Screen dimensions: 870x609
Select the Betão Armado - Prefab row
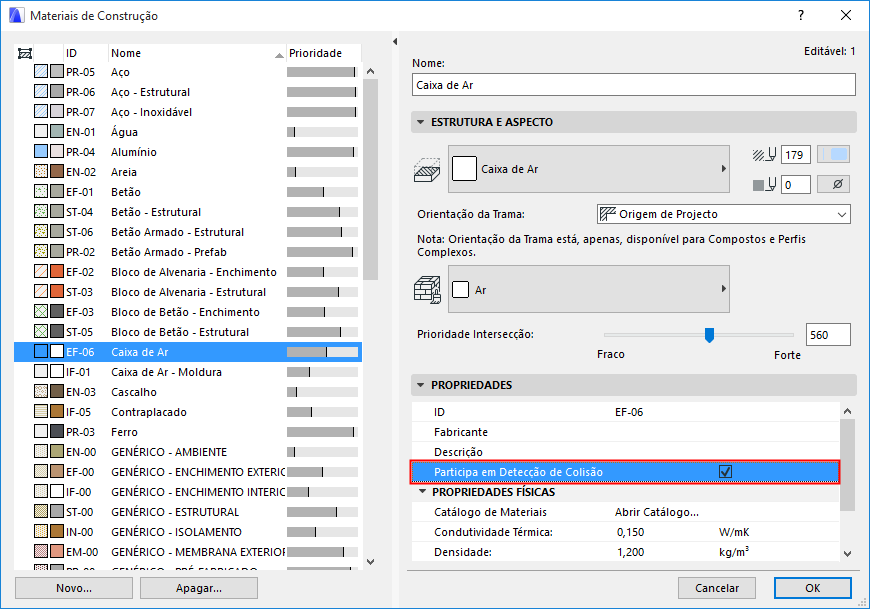[188, 251]
